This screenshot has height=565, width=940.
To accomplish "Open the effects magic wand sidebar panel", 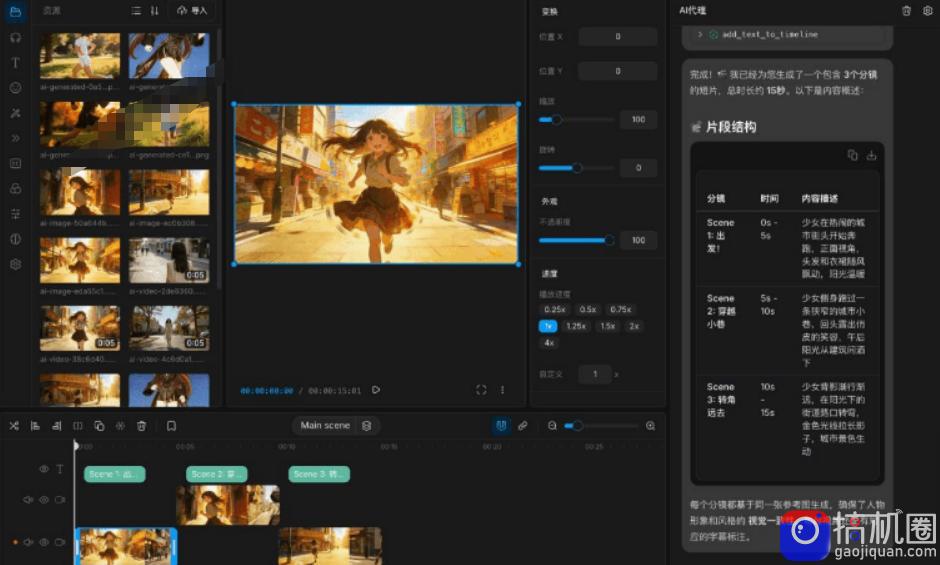I will click(x=16, y=113).
